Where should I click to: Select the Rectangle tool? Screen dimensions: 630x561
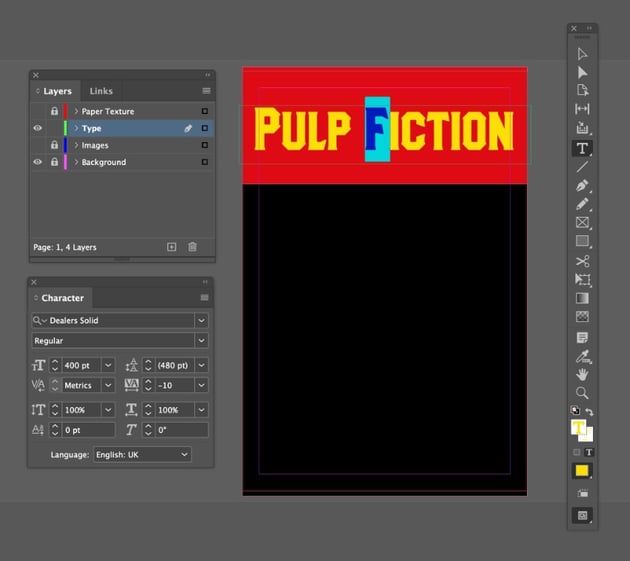coord(582,241)
